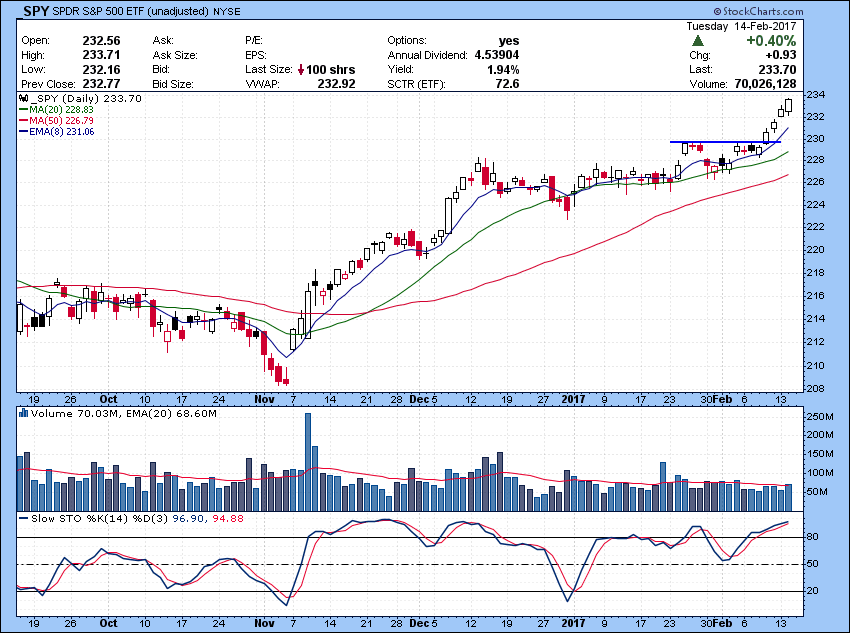Click the Prev Close value 232.77
Image resolution: width=850 pixels, height=633 pixels.
[x=101, y=84]
